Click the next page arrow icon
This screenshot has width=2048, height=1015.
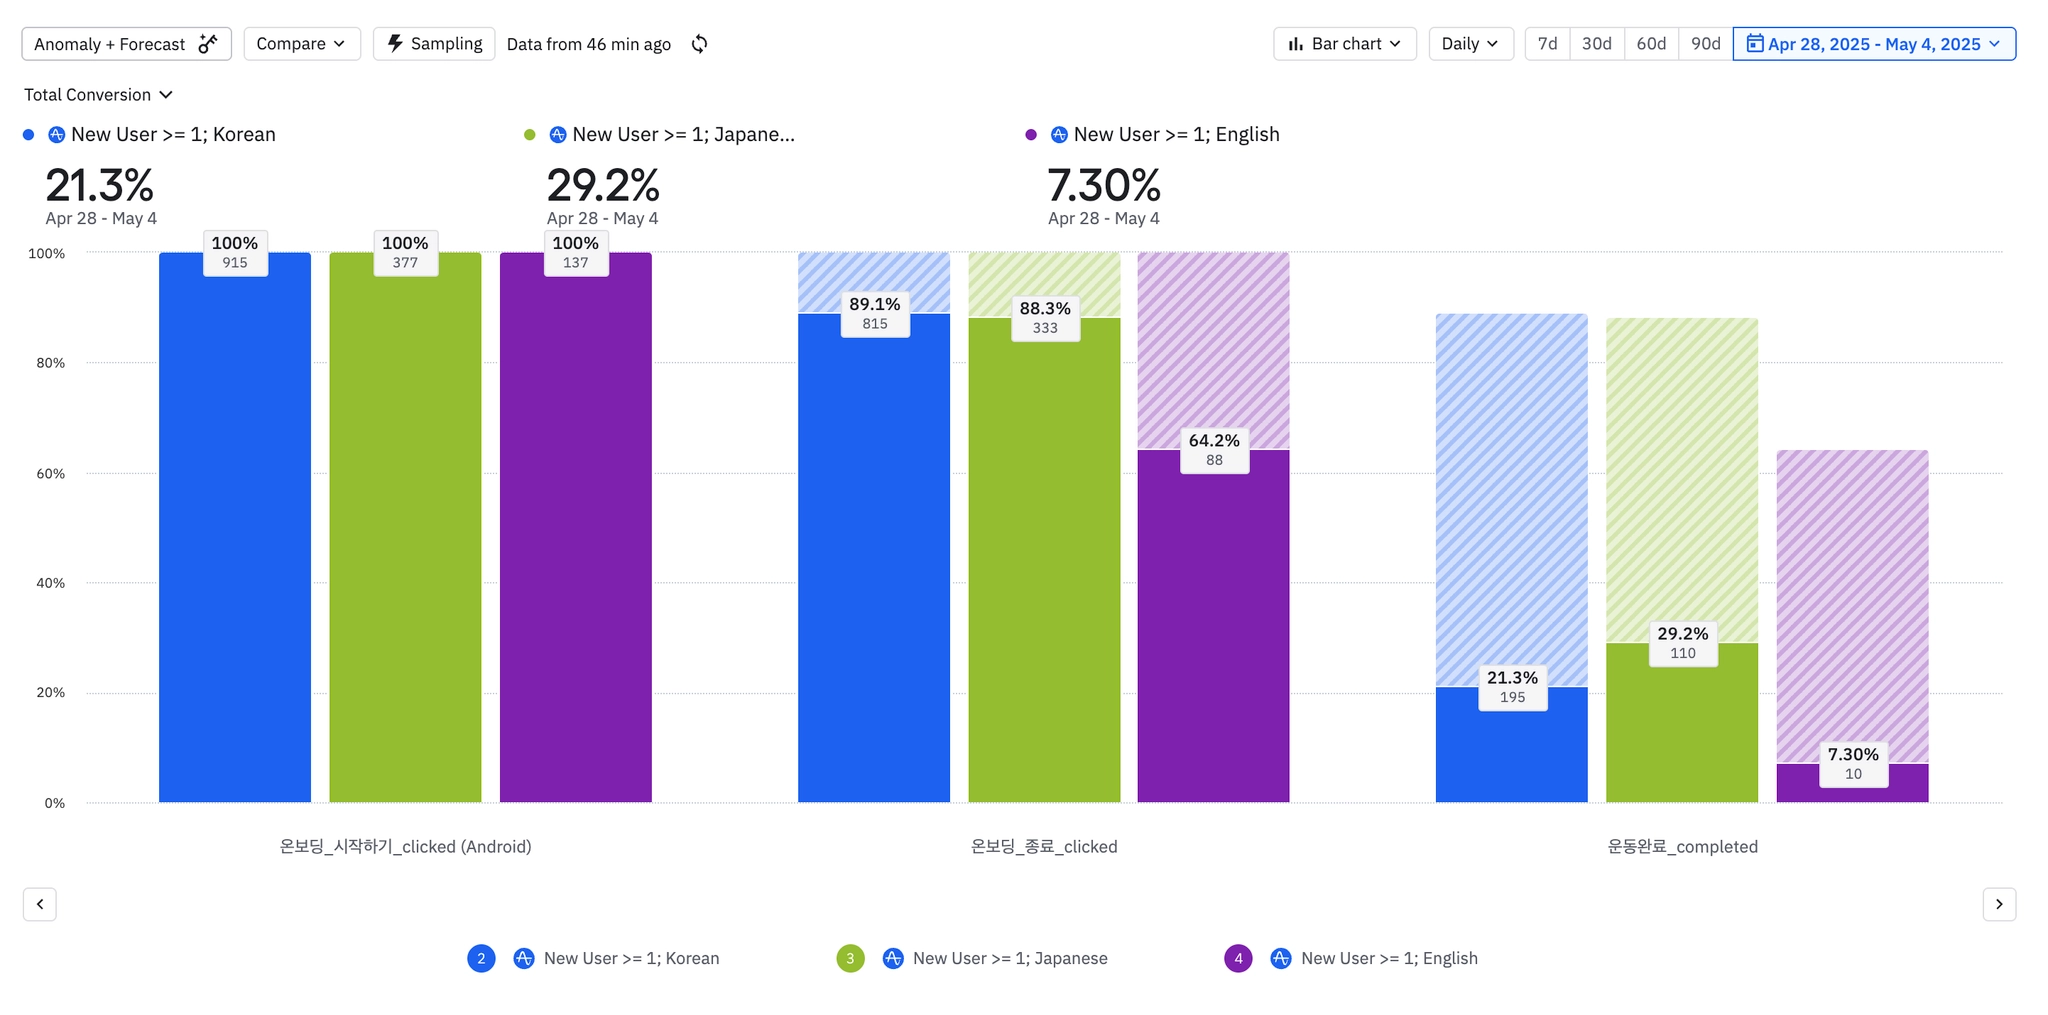pos(1999,904)
